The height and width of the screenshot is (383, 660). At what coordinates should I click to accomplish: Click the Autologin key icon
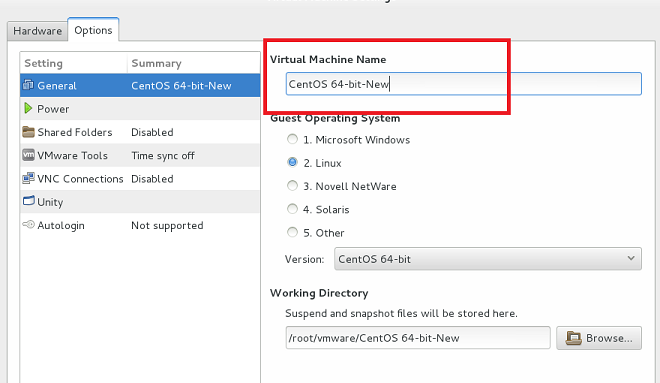click(x=28, y=224)
